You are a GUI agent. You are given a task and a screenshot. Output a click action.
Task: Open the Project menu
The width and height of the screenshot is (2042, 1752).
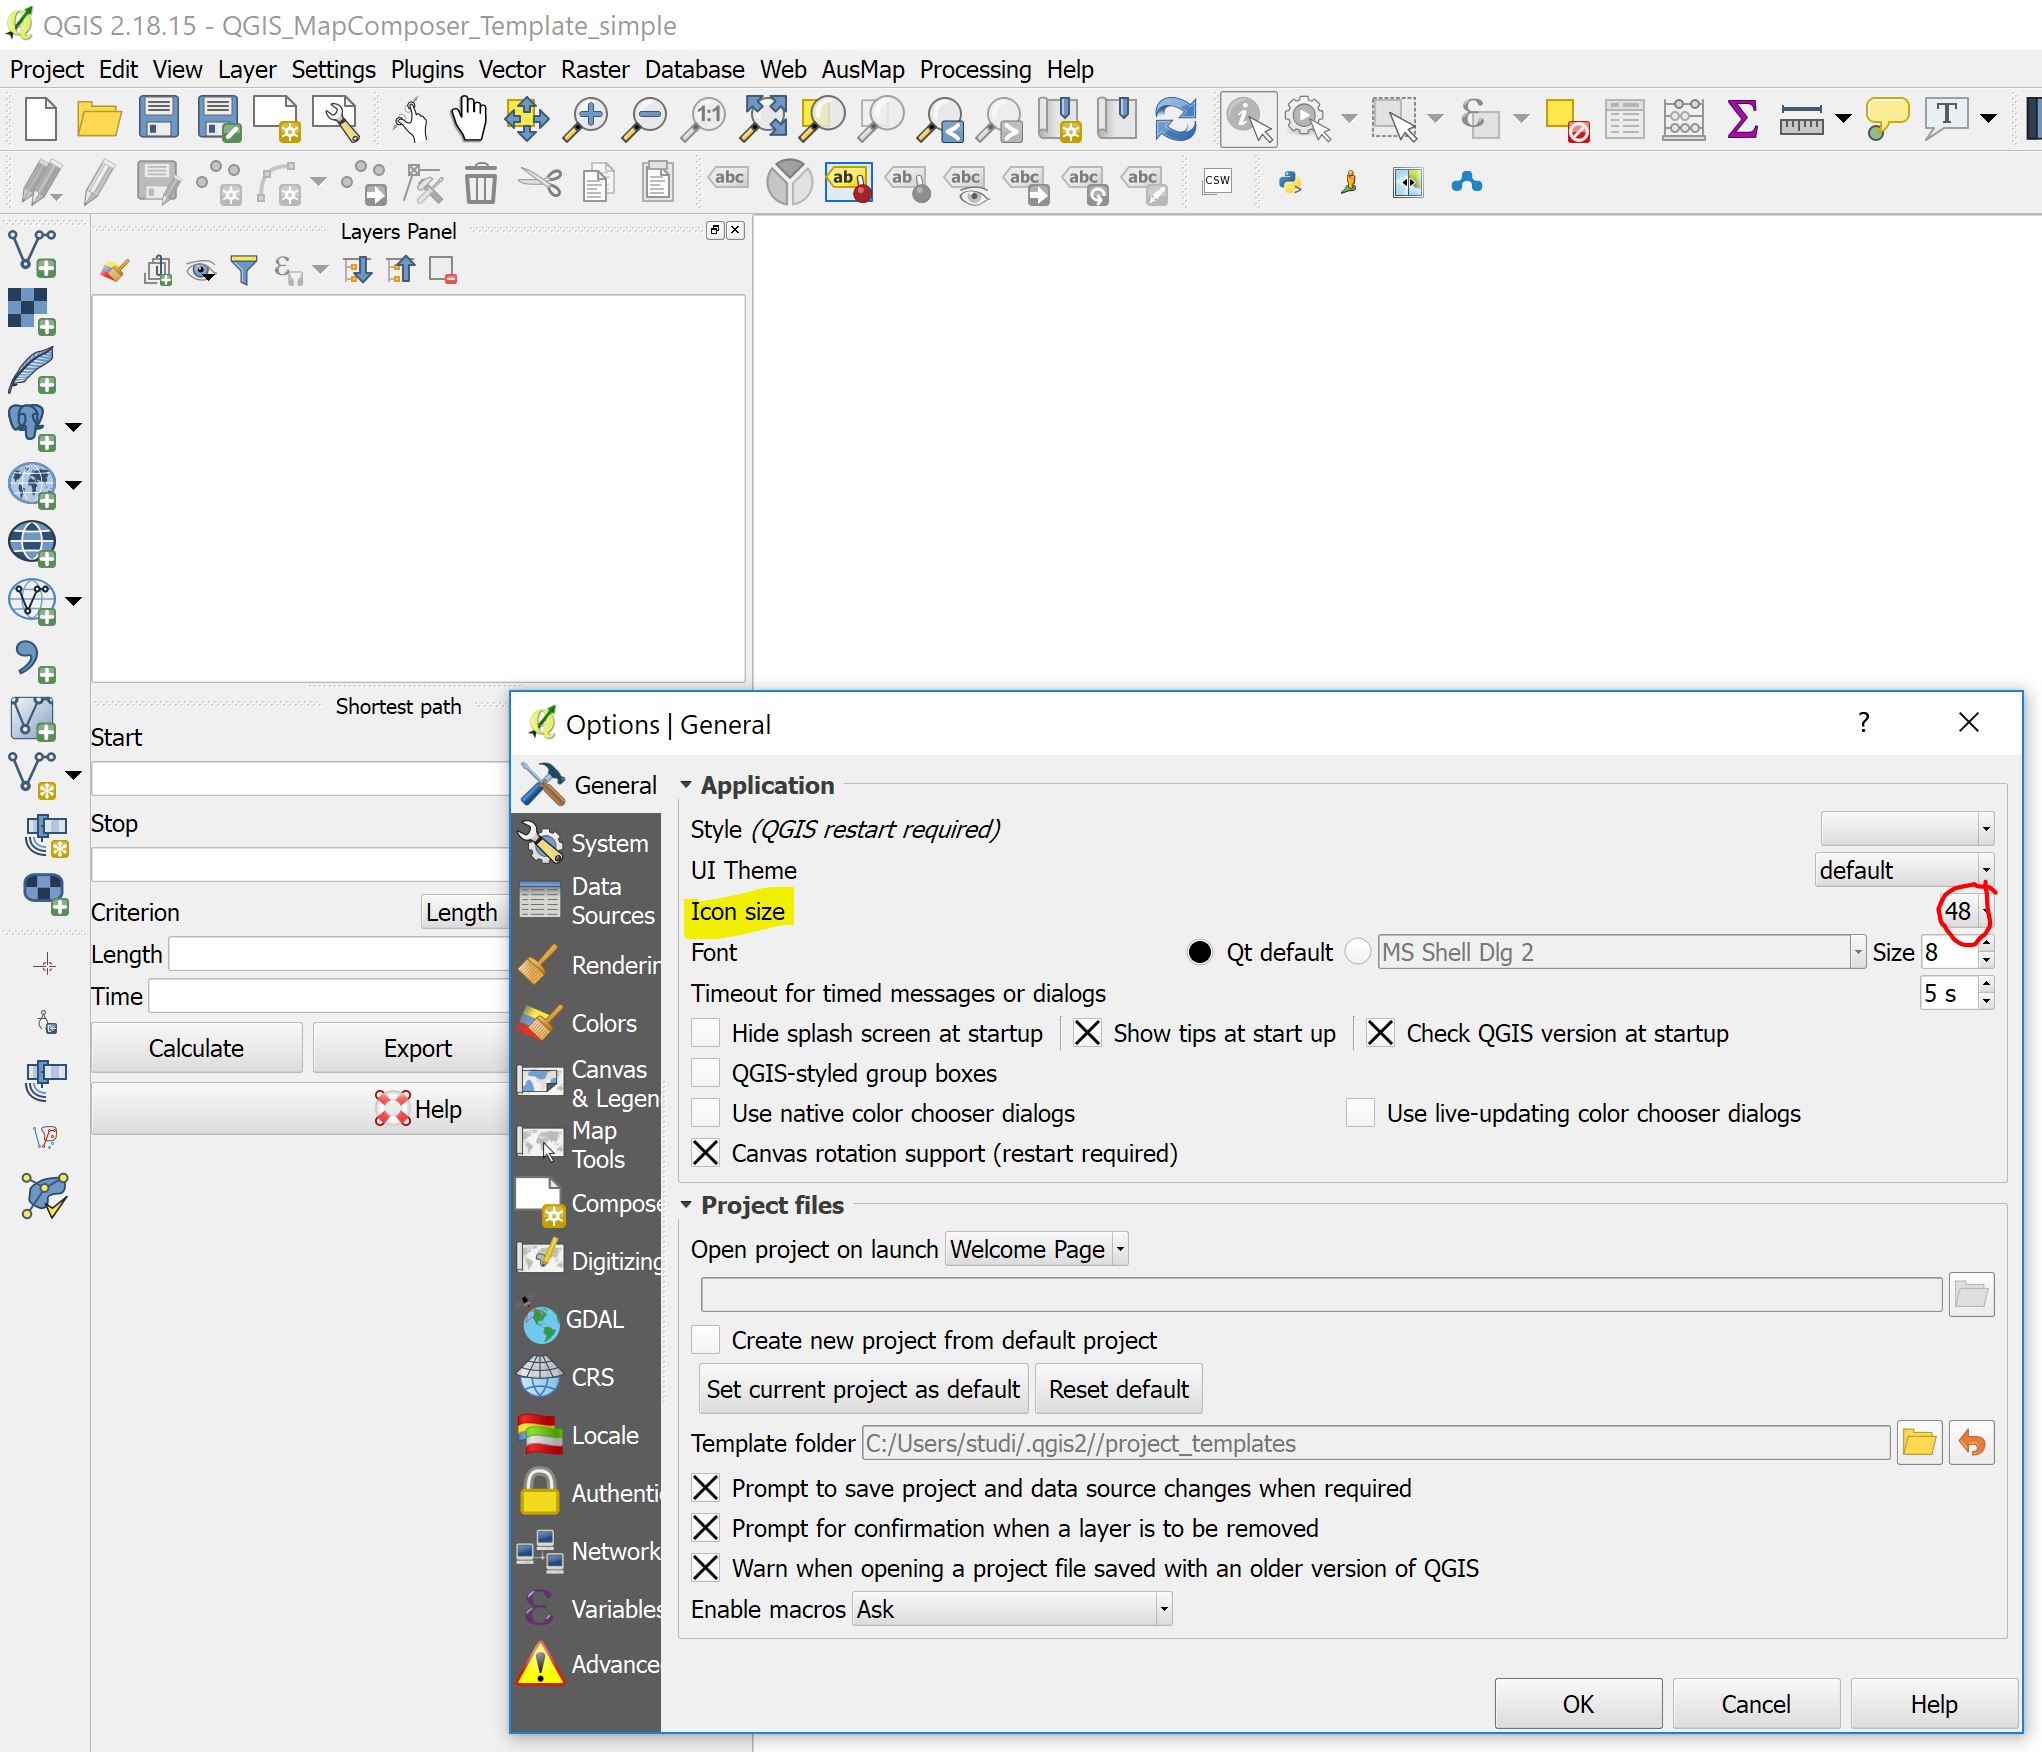coord(47,69)
